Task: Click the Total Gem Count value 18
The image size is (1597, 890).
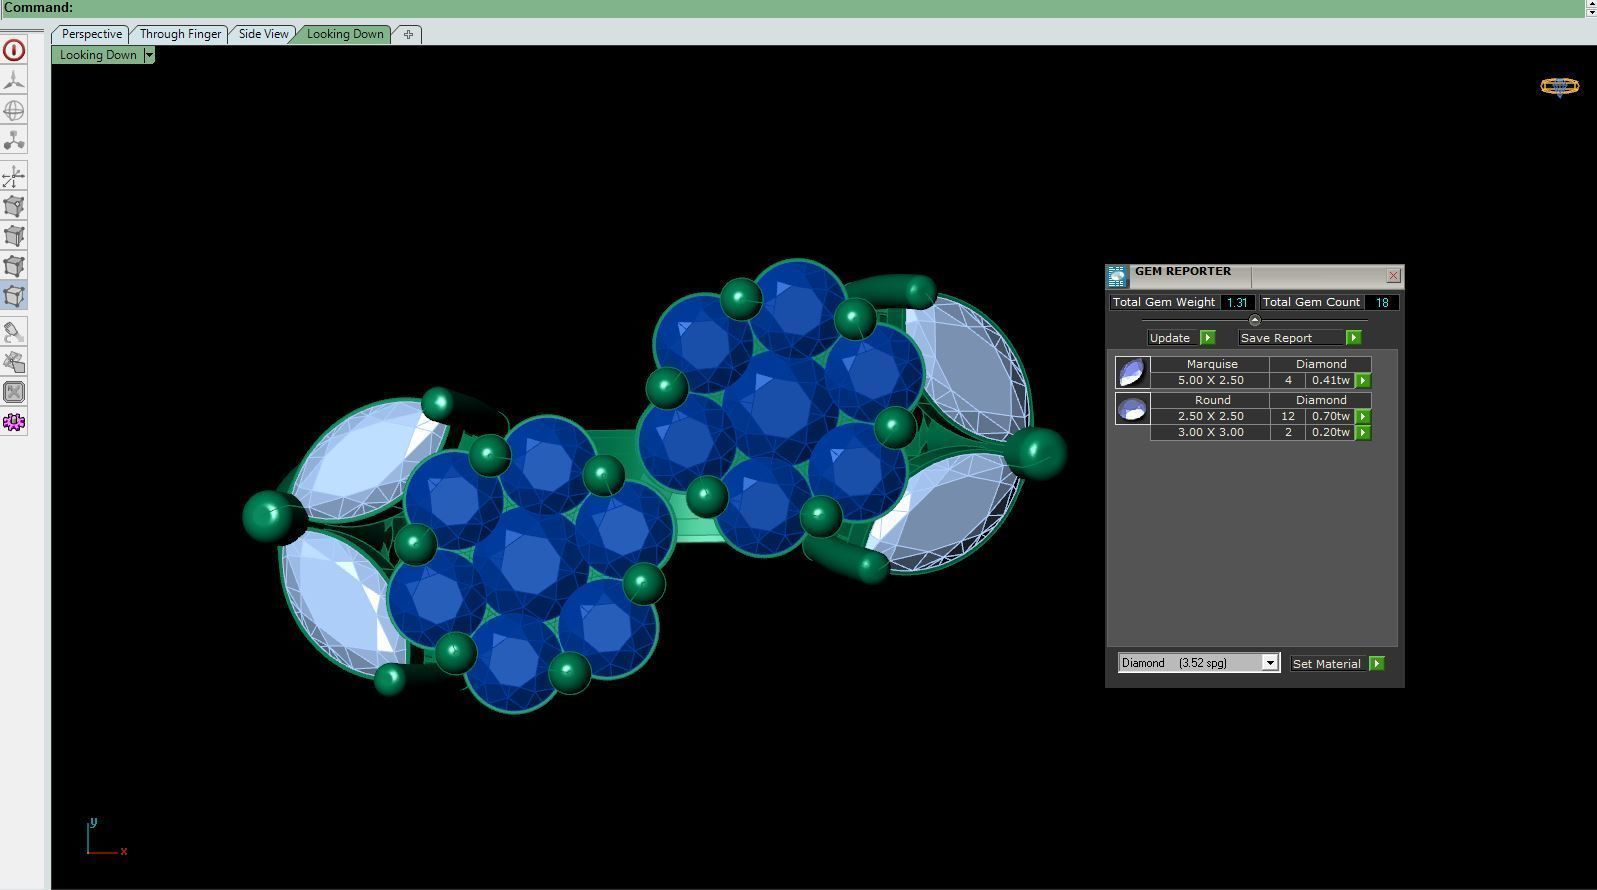Action: tap(1382, 302)
